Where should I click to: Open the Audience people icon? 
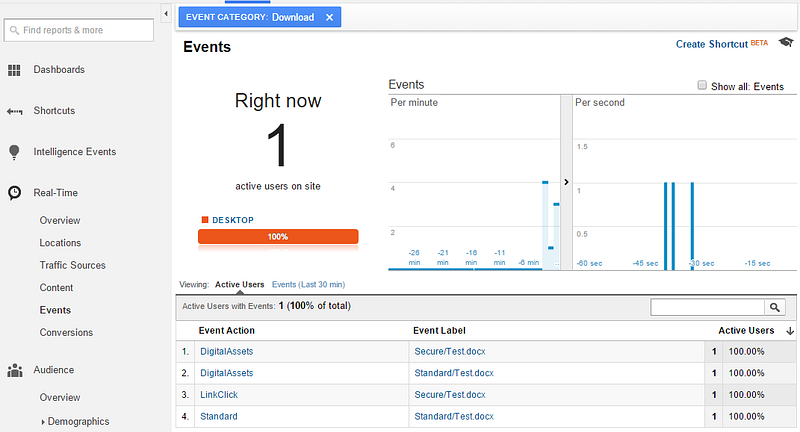[x=15, y=370]
